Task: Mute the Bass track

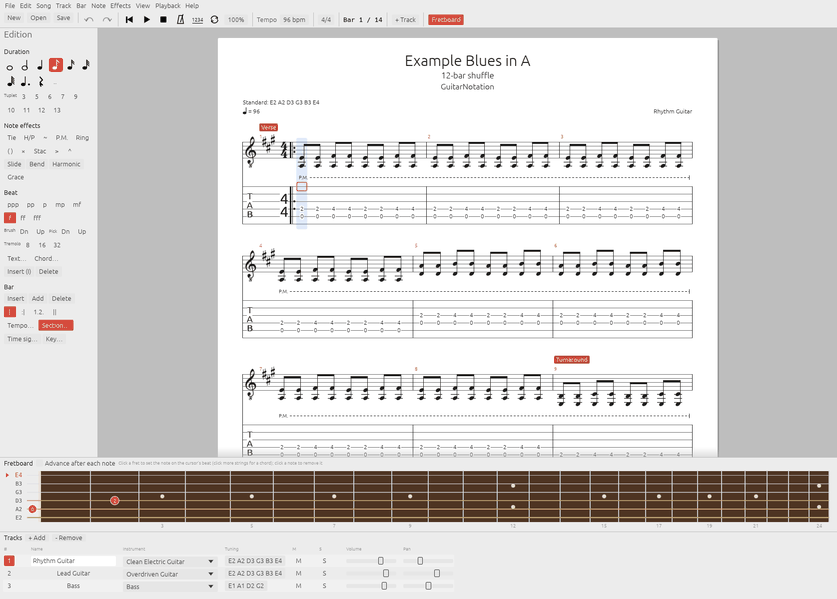Action: point(298,586)
